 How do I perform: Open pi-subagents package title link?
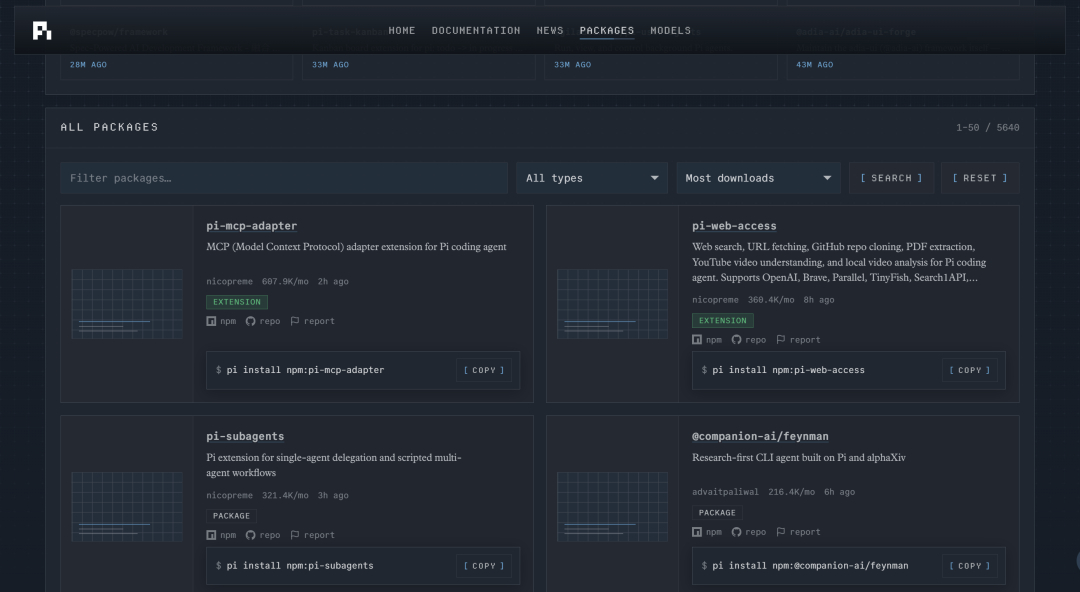click(245, 436)
